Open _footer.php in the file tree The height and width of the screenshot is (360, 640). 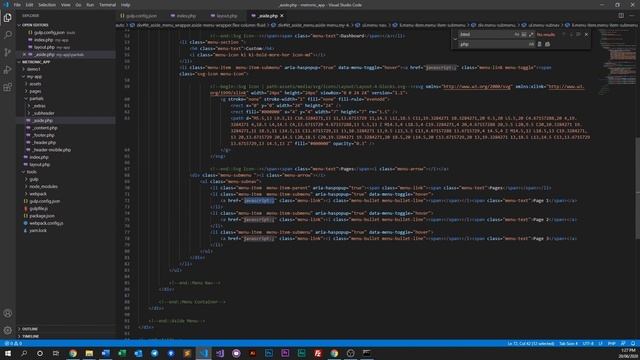pos(66,135)
